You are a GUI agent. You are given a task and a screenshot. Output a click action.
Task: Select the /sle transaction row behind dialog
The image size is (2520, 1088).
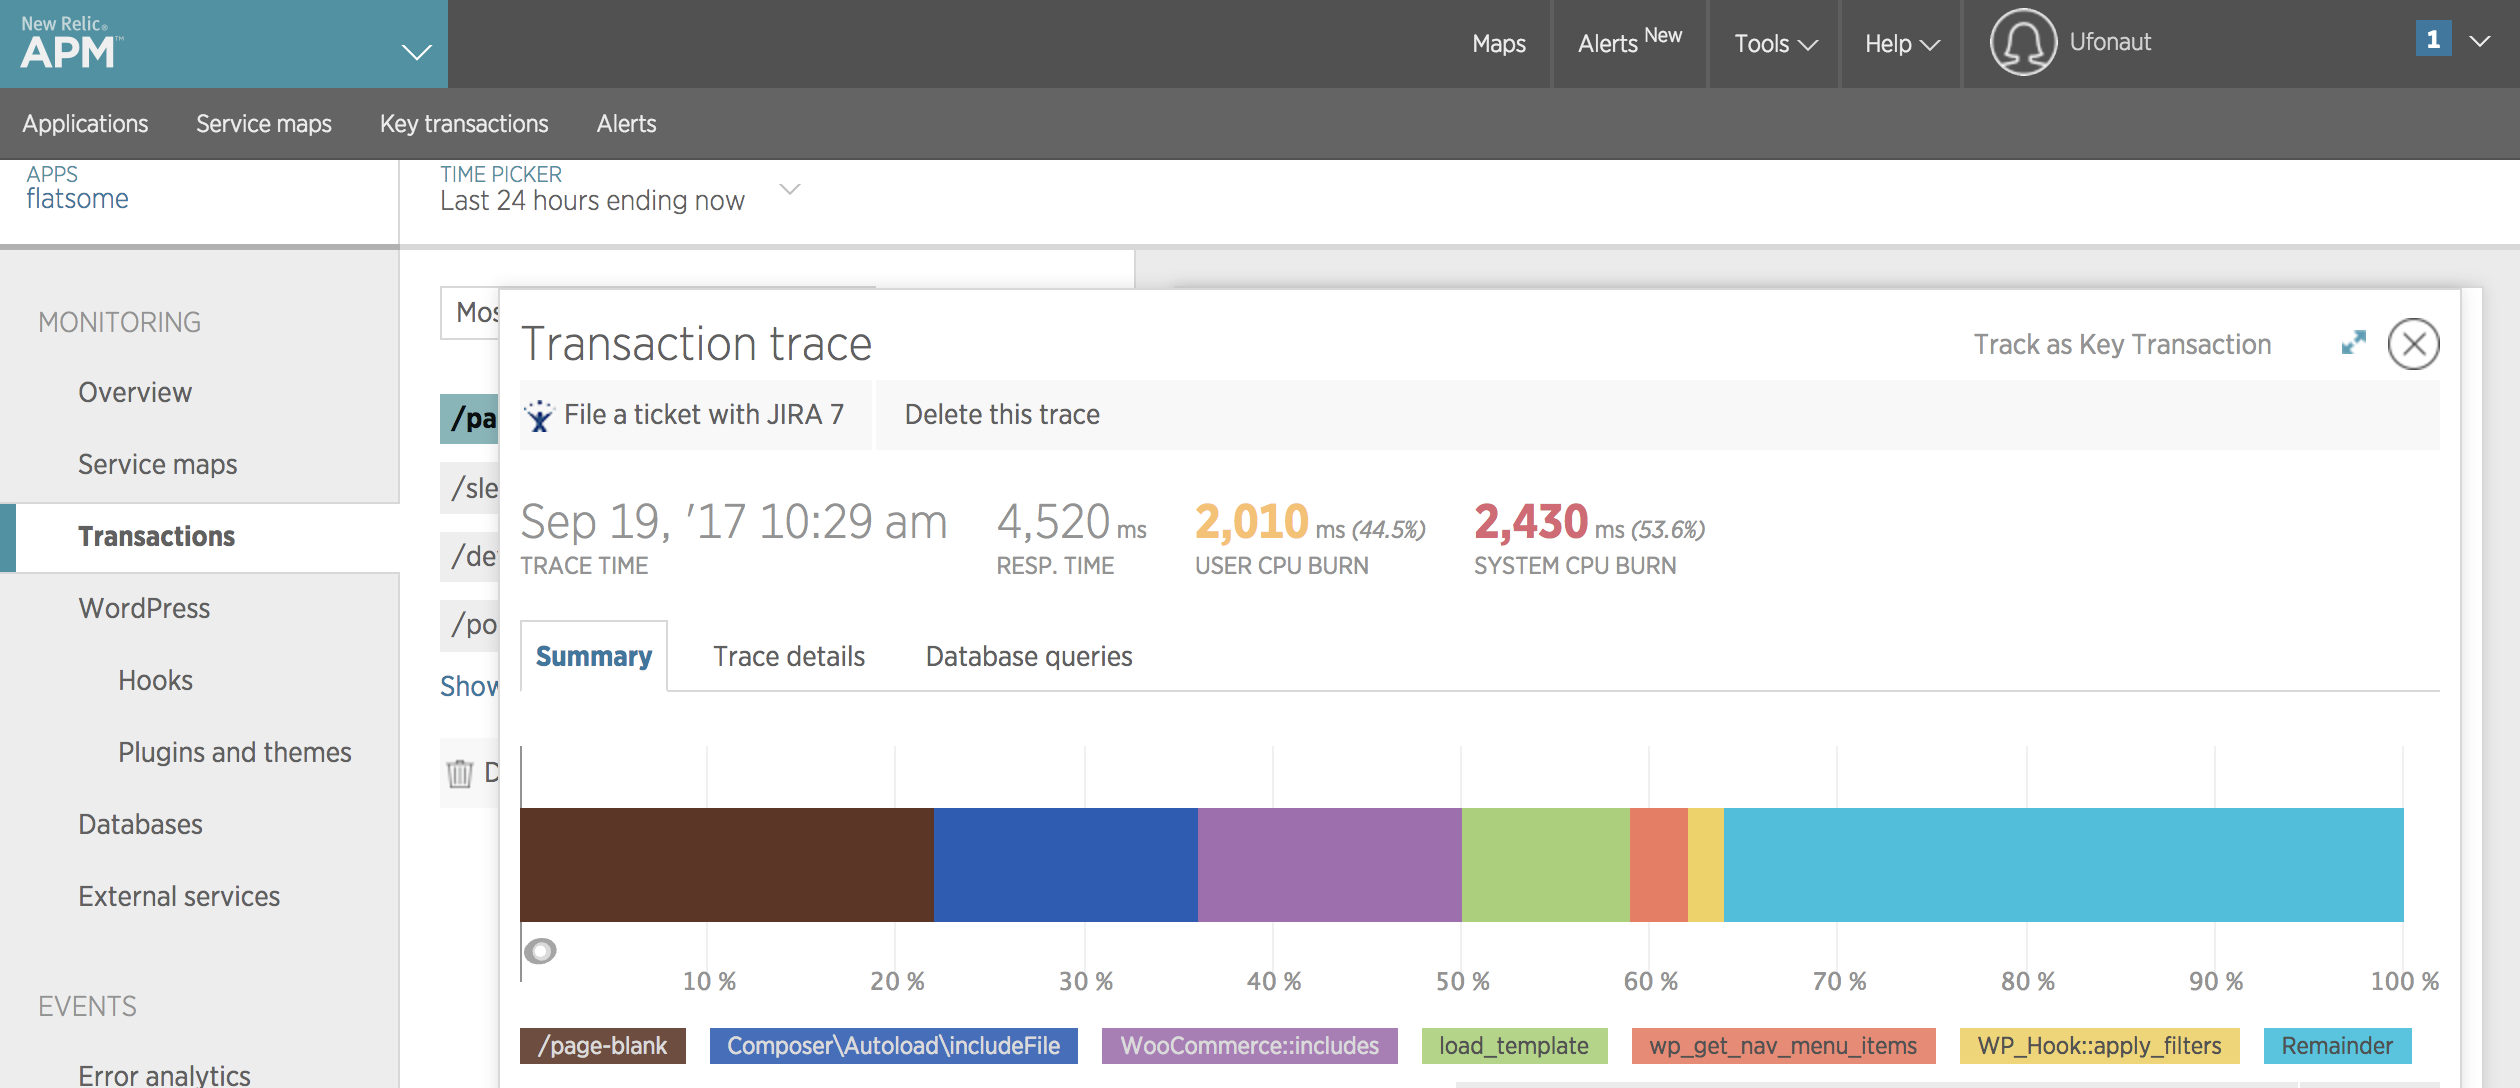point(470,488)
